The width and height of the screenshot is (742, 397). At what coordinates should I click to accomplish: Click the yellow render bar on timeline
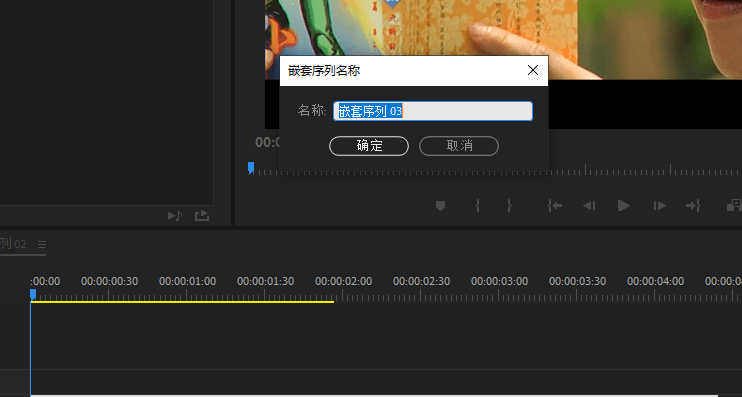point(183,301)
